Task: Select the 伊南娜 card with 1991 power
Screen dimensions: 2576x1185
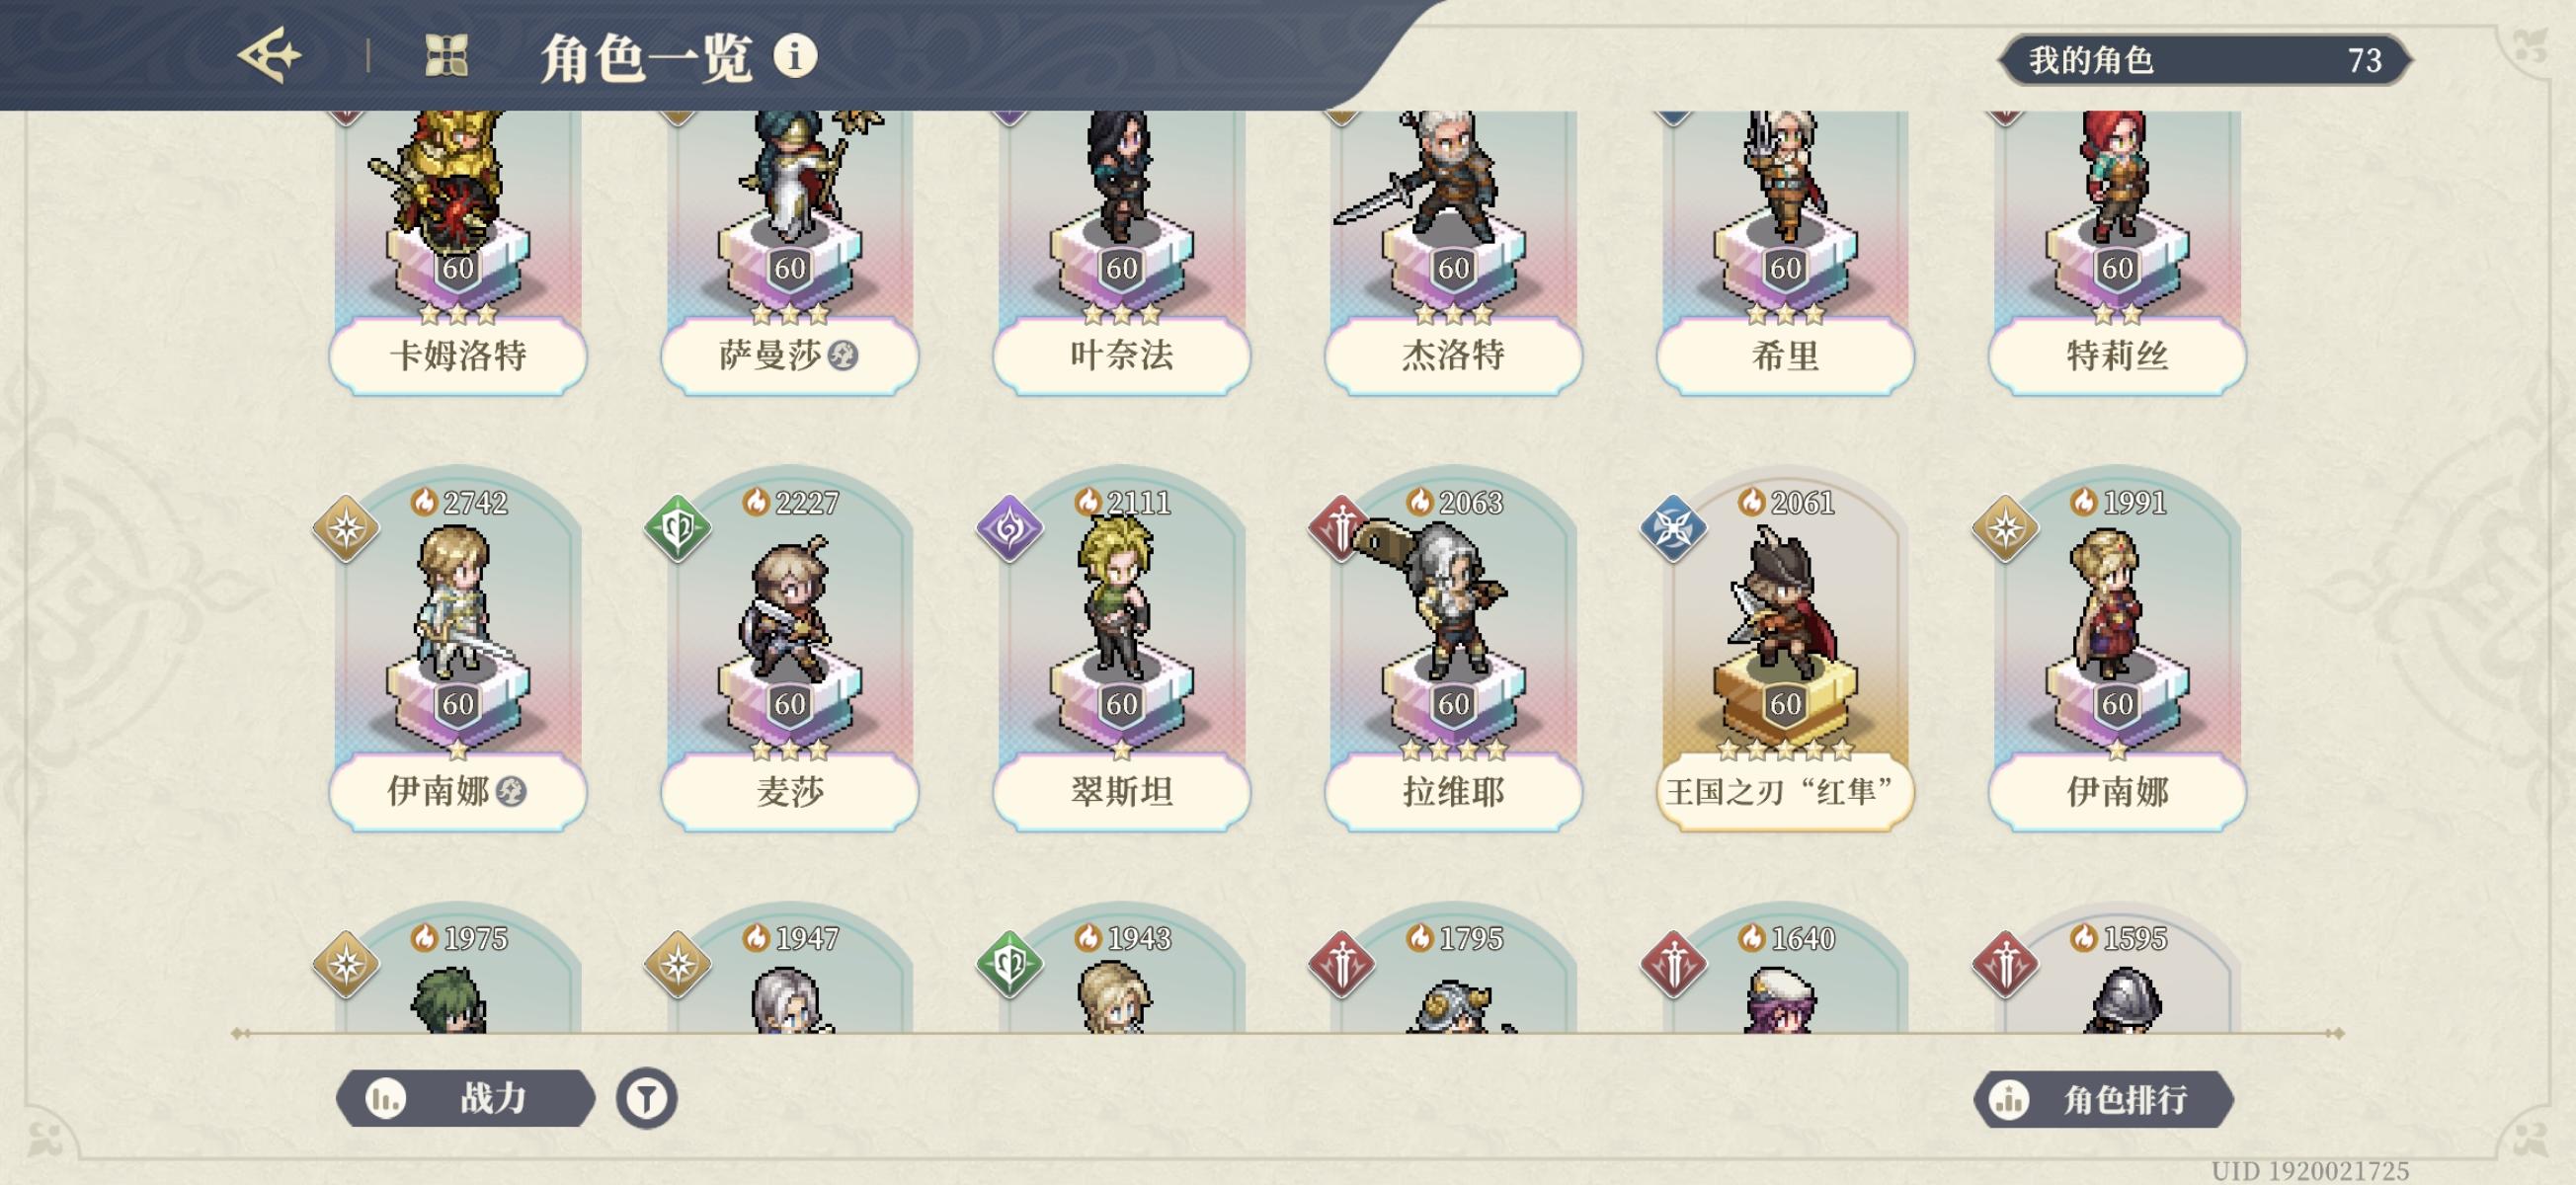Action: (x=2117, y=650)
